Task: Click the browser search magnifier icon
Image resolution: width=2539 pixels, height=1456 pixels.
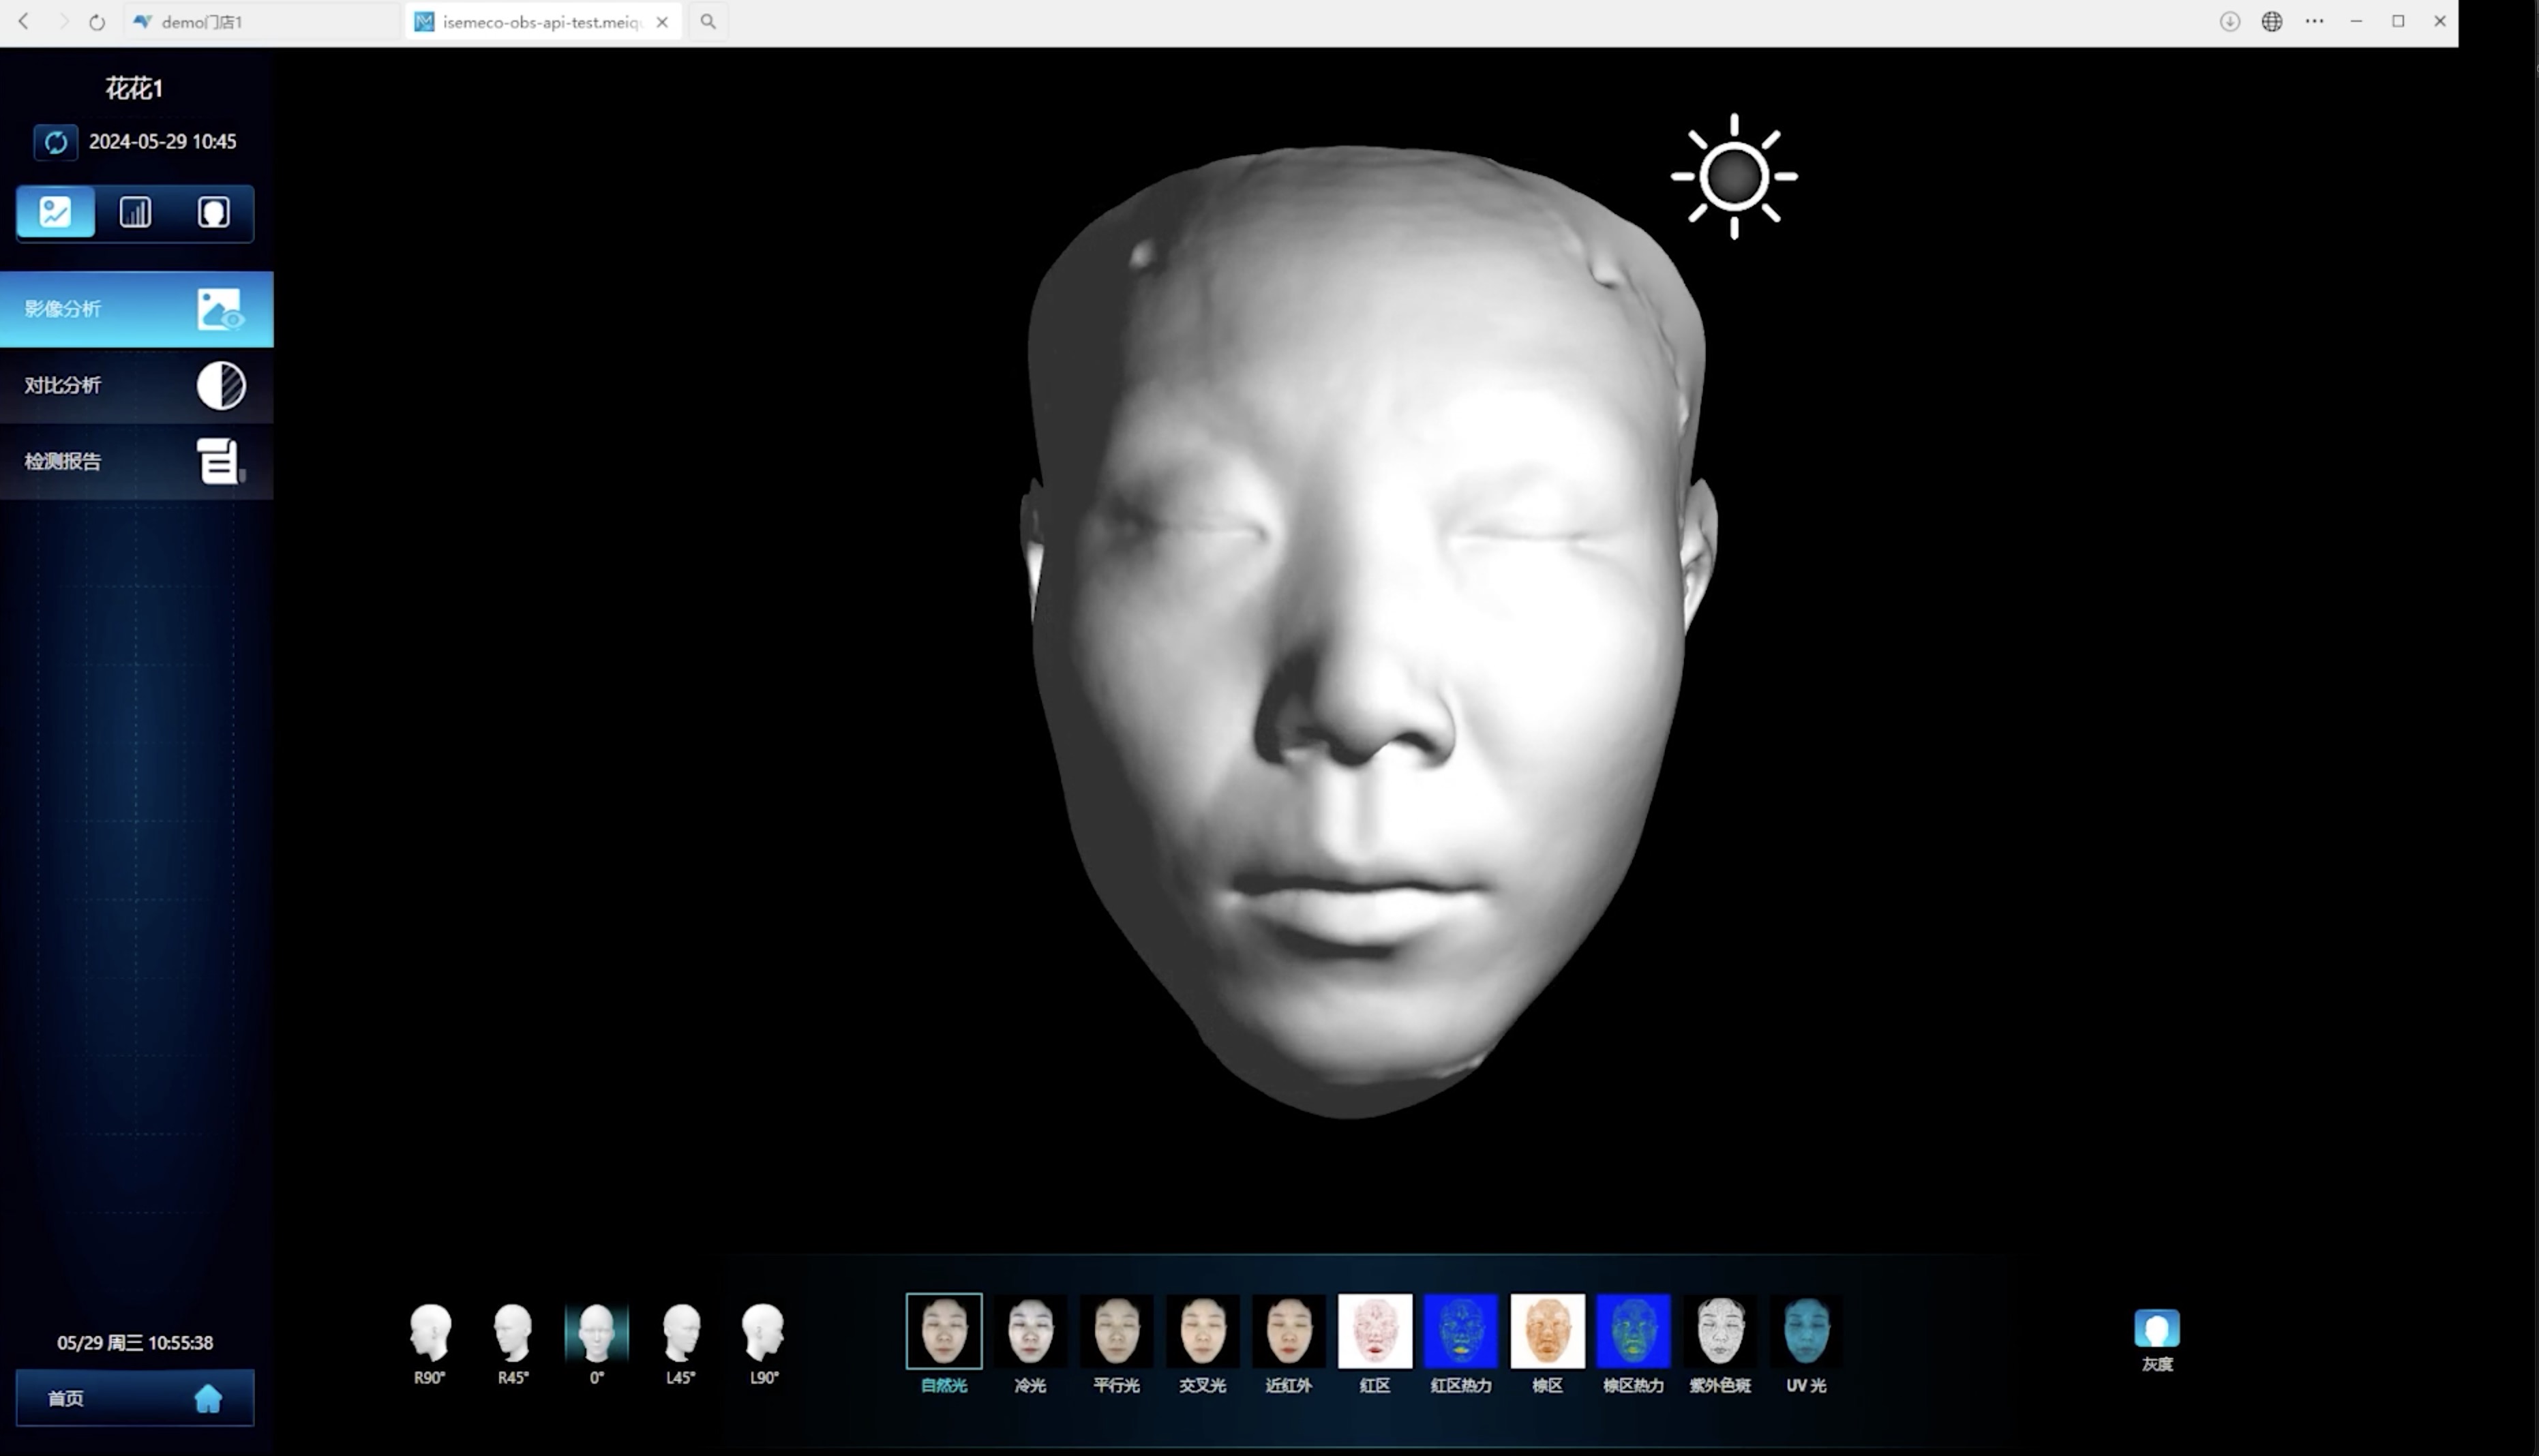Action: point(708,21)
